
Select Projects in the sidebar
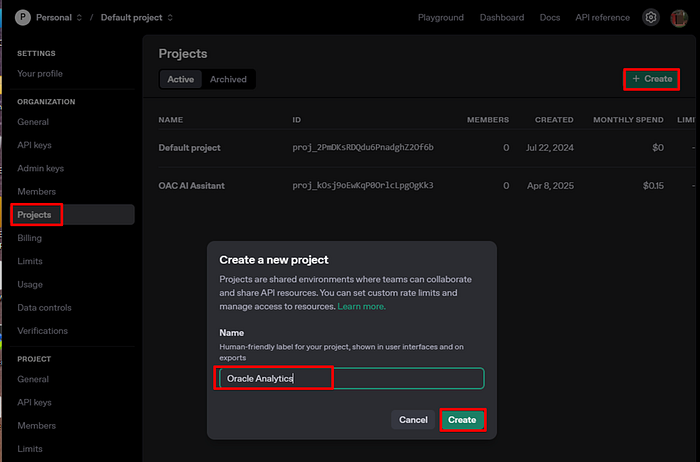coord(73,215)
